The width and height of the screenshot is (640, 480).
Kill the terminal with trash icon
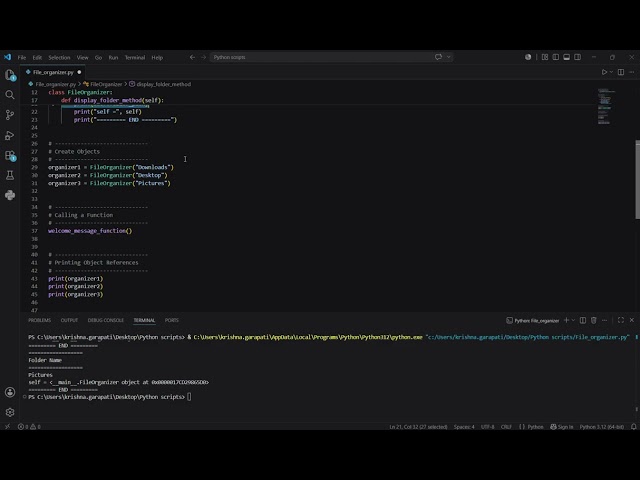click(x=594, y=320)
